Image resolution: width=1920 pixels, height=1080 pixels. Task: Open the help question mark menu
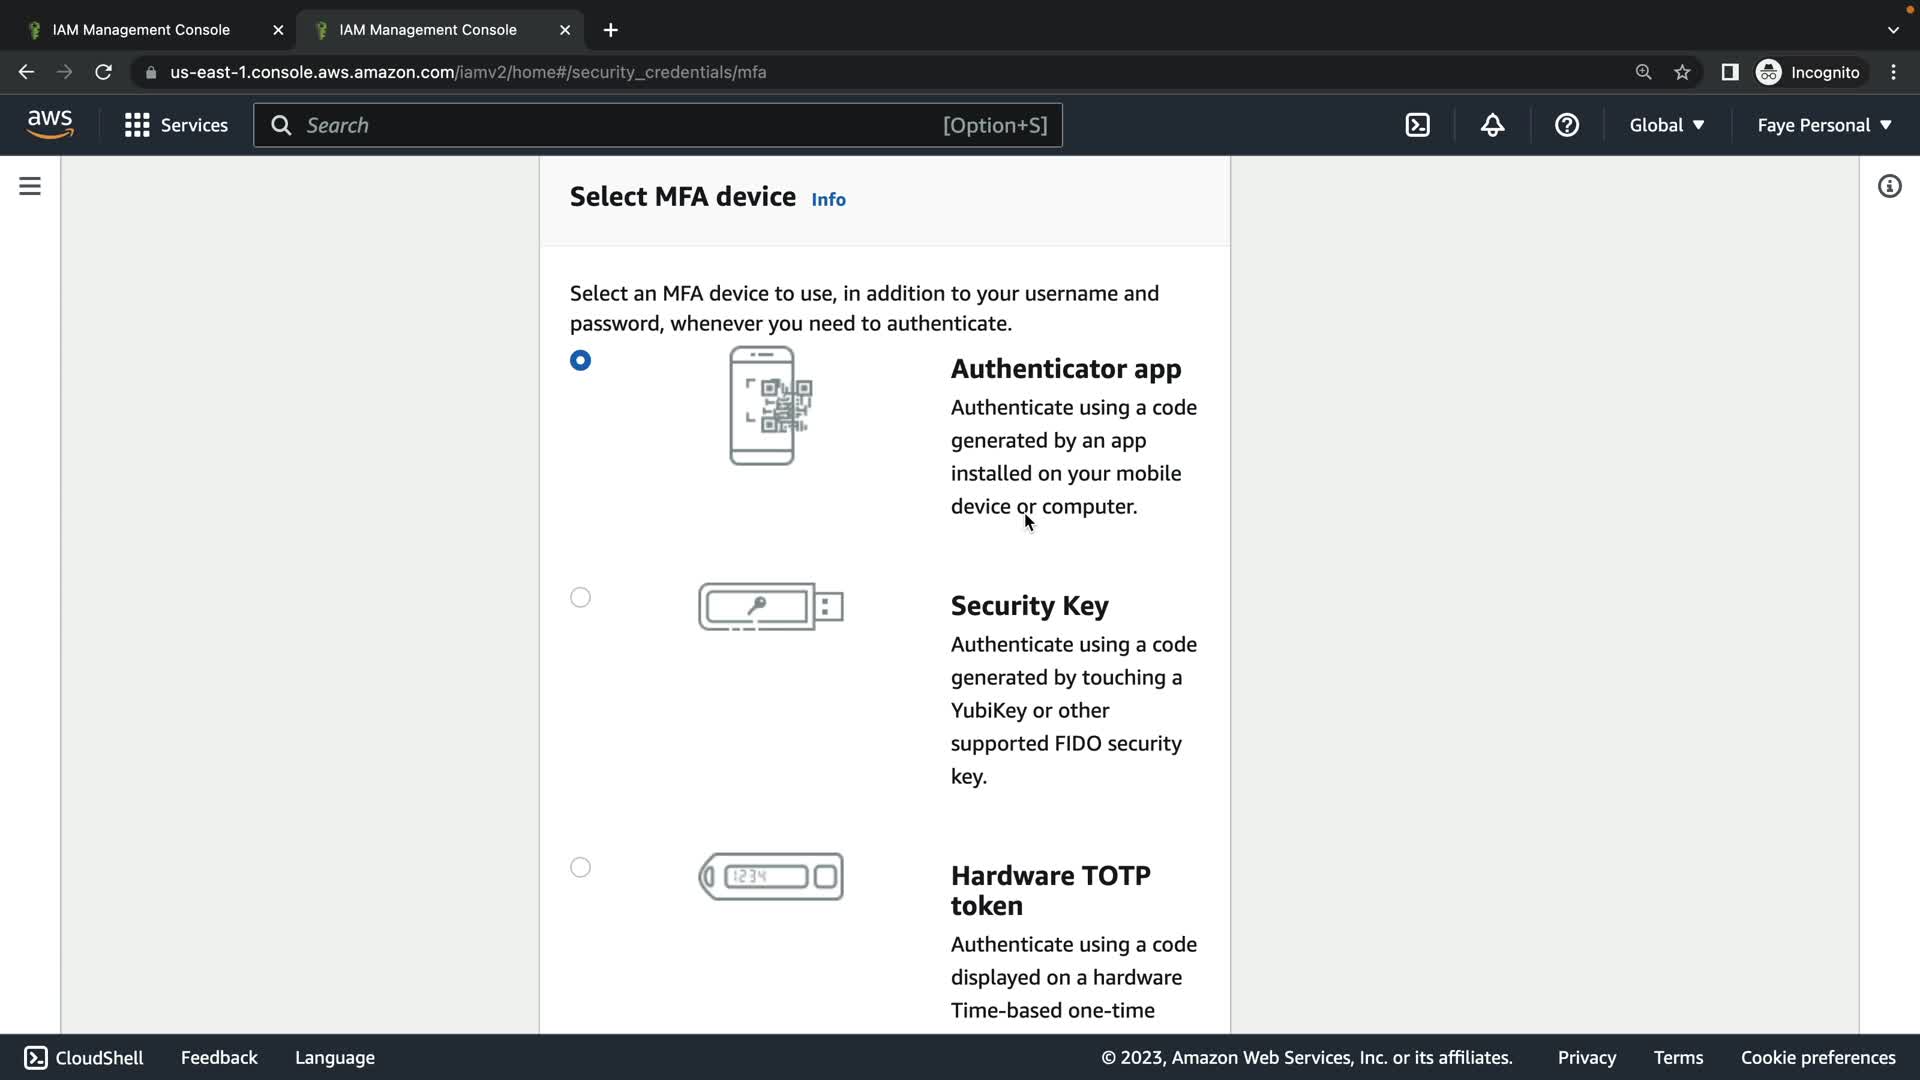[x=1566, y=125]
